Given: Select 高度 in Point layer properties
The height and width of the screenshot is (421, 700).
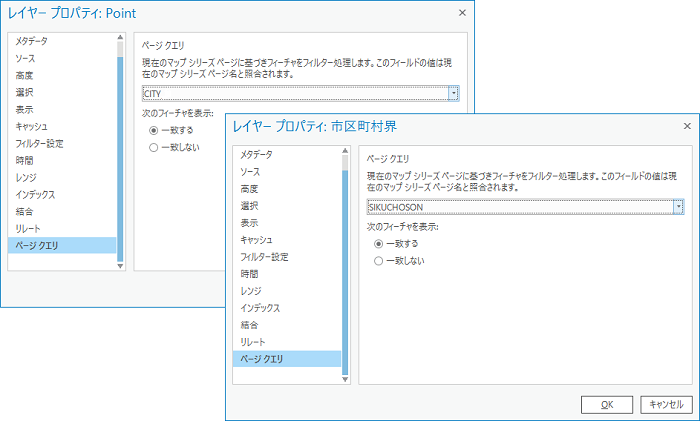Looking at the screenshot, I should (24, 75).
